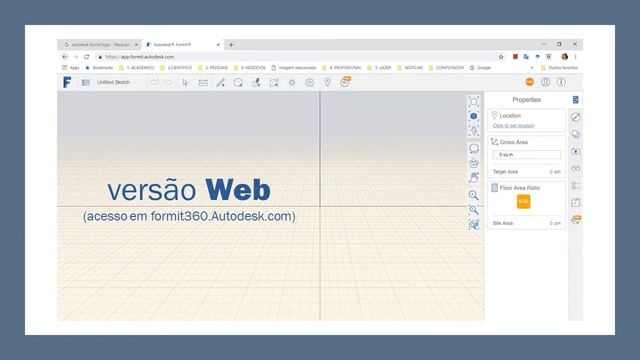
Task: Open the Google bookmark
Action: (x=480, y=68)
